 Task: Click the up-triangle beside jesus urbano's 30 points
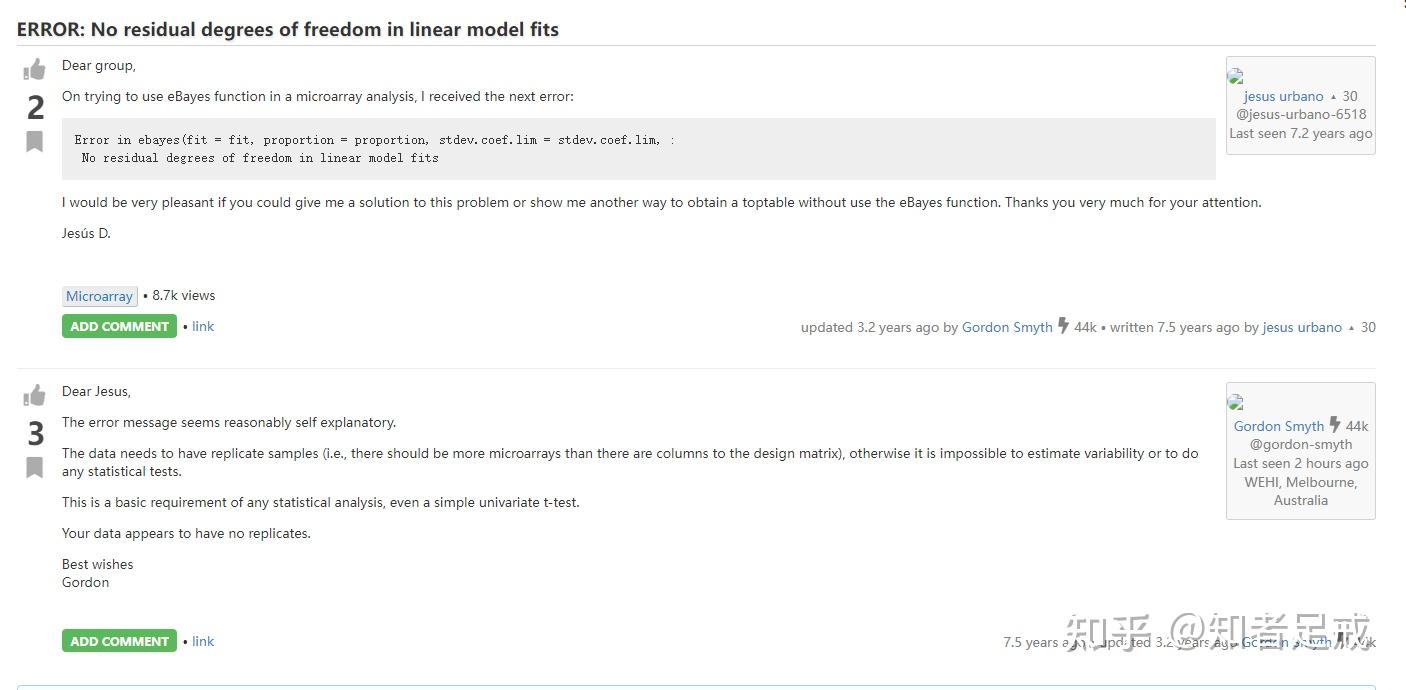click(1335, 95)
